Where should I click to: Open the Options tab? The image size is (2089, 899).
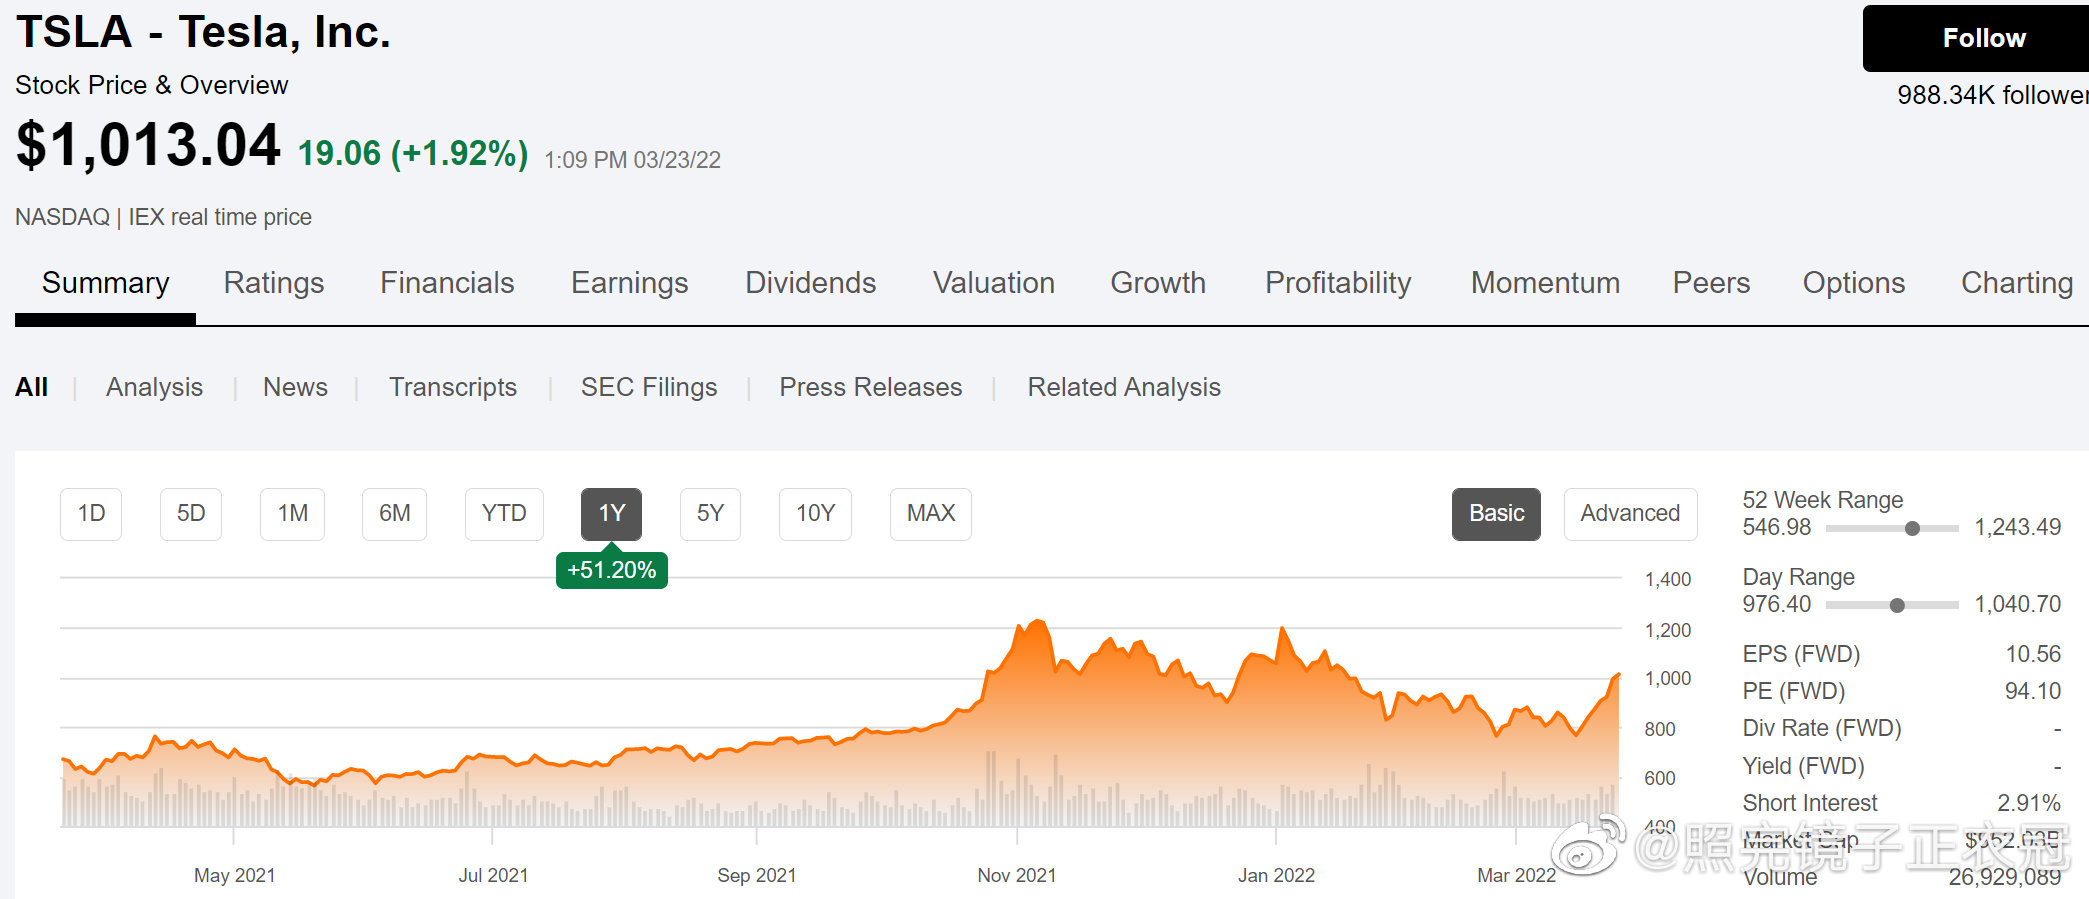click(1854, 283)
